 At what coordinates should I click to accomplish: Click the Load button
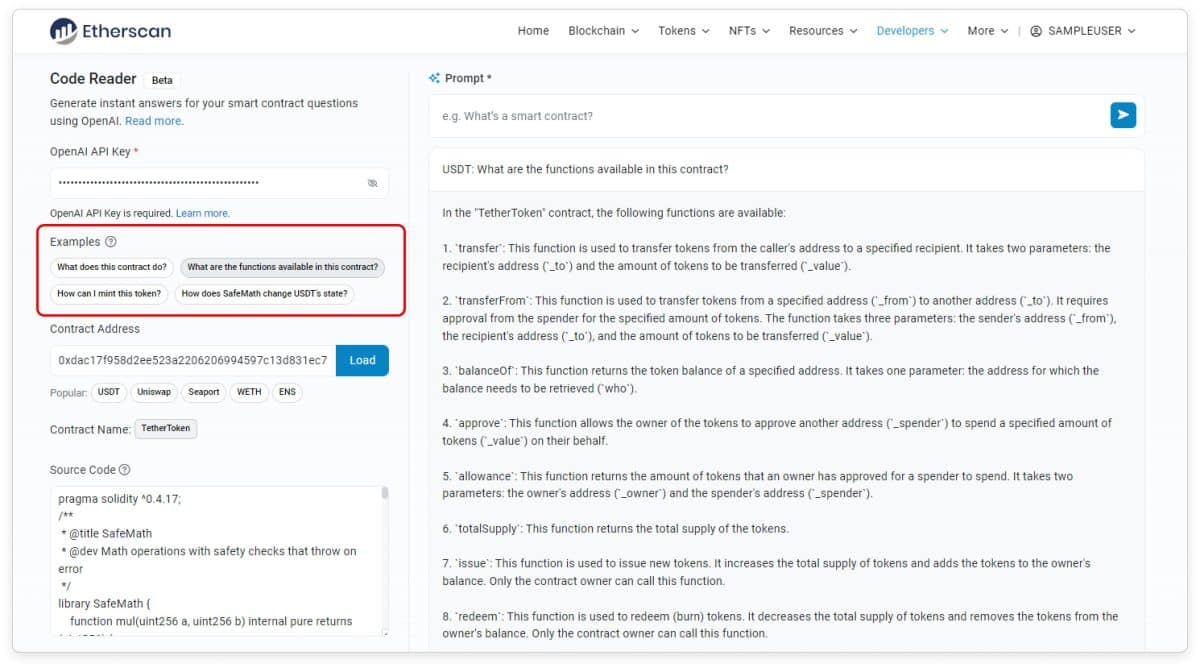(x=362, y=360)
